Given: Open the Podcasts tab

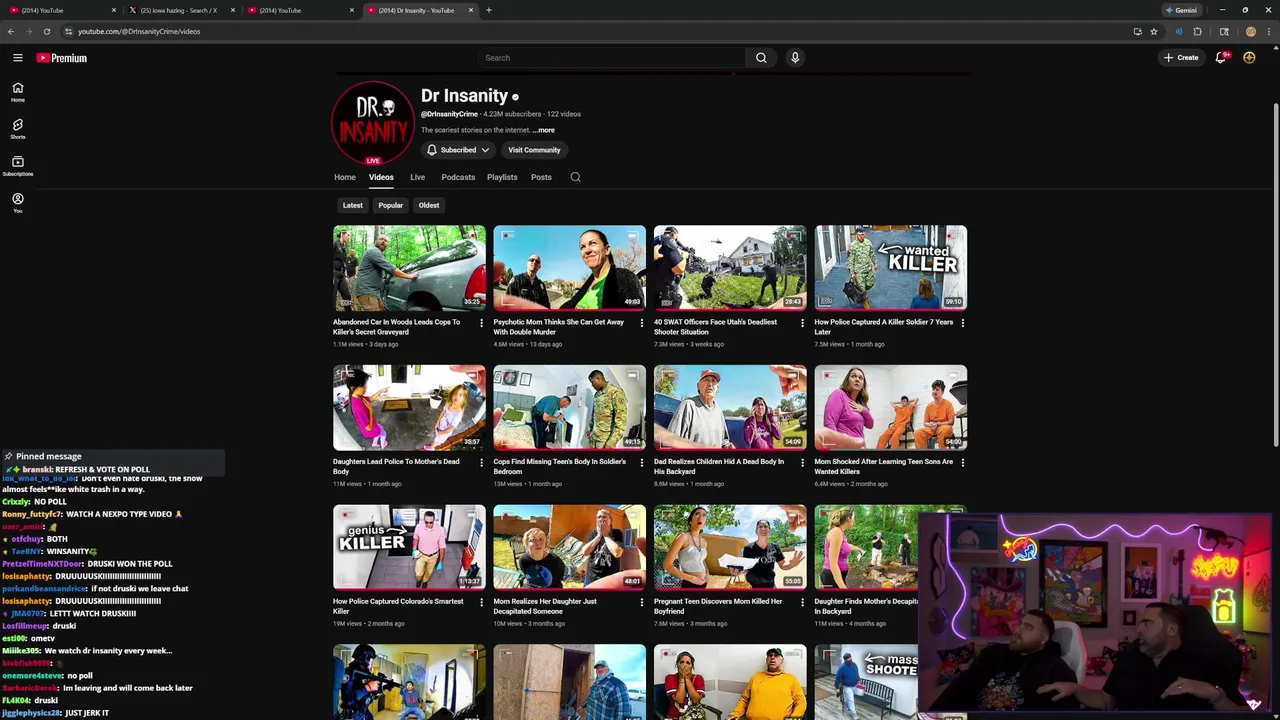Looking at the screenshot, I should pyautogui.click(x=458, y=177).
